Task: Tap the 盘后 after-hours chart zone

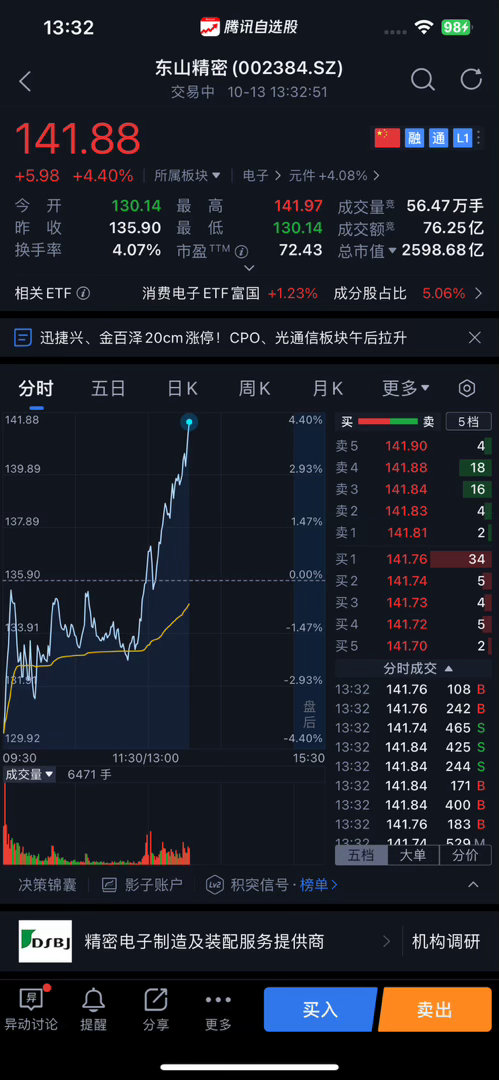Action: click(309, 579)
